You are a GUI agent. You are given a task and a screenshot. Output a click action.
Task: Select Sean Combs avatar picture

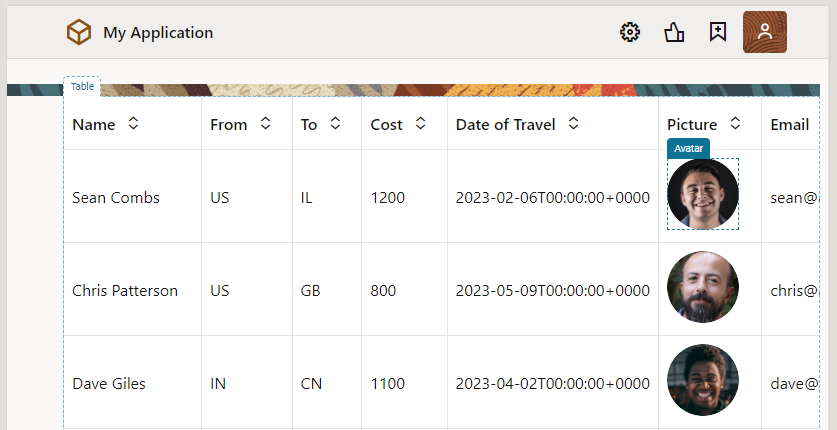tap(703, 194)
